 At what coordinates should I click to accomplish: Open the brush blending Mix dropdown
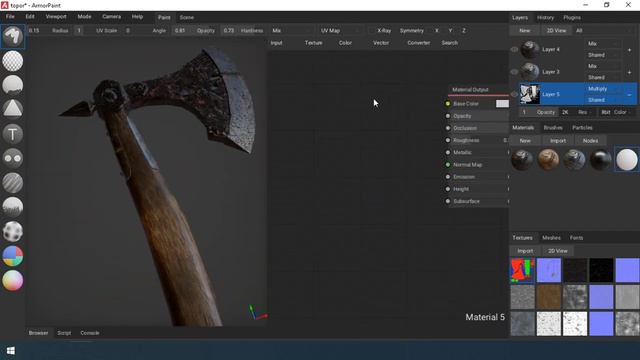pyautogui.click(x=291, y=31)
